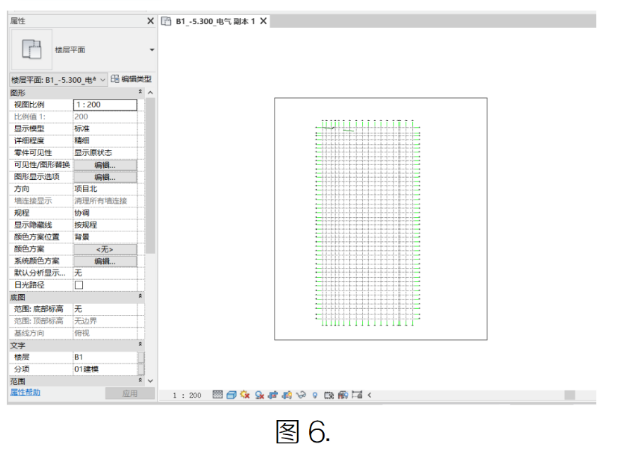Collapse view control bar with < arrow
Viewport: 617px width, 449px height.
click(369, 395)
